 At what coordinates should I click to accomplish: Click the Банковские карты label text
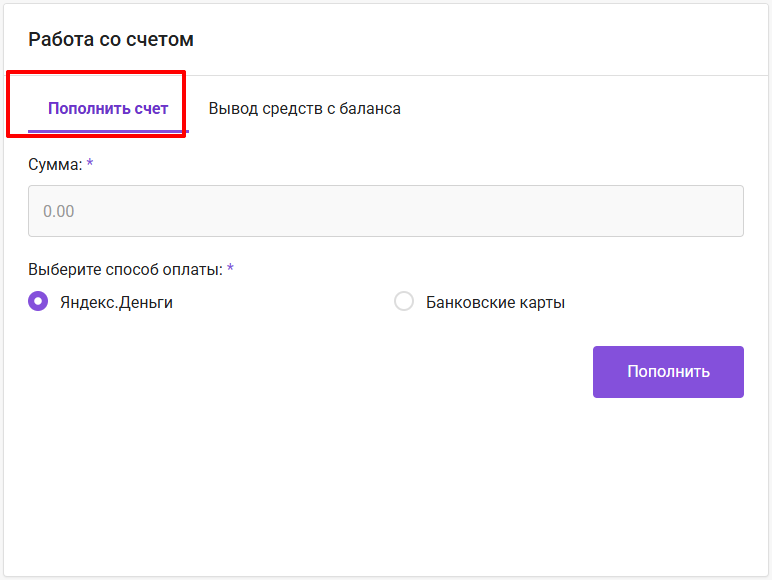tap(495, 302)
